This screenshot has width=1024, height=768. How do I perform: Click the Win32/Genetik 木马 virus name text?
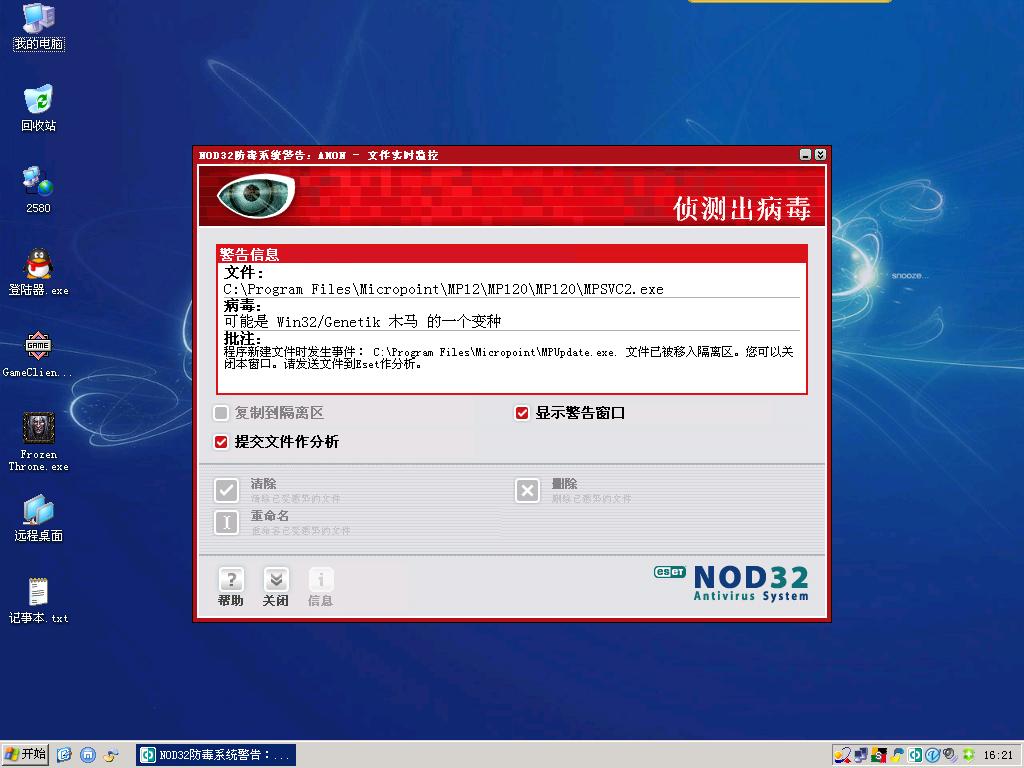tap(362, 321)
